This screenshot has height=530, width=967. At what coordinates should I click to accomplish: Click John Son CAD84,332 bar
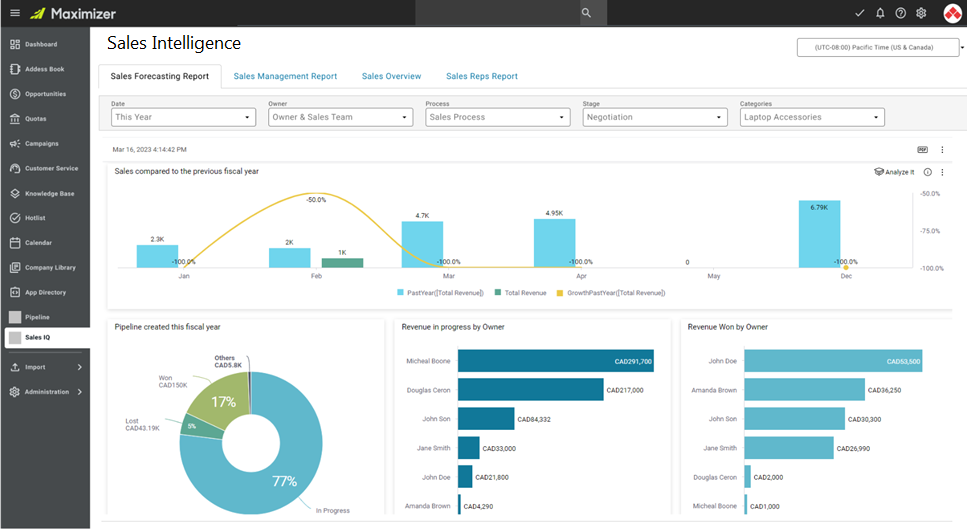(486, 419)
